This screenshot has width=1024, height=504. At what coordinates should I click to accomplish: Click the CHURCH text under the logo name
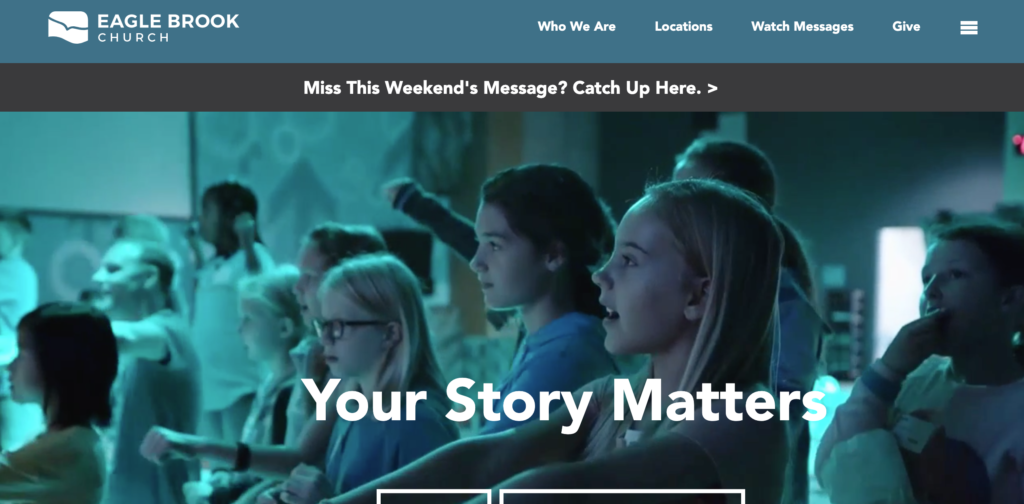[x=133, y=38]
